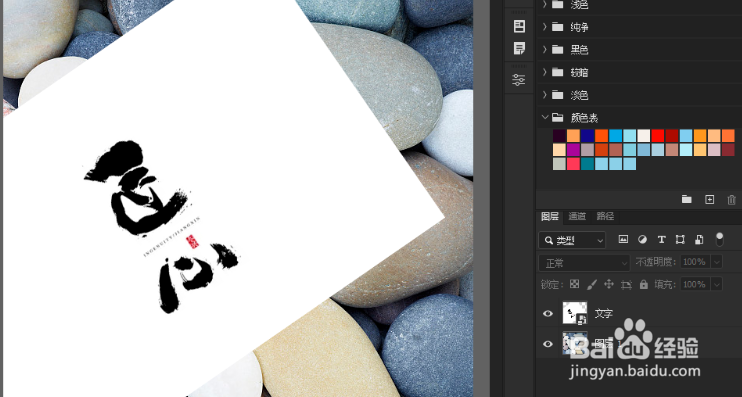Expand the 淡色 swatch group

point(544,94)
